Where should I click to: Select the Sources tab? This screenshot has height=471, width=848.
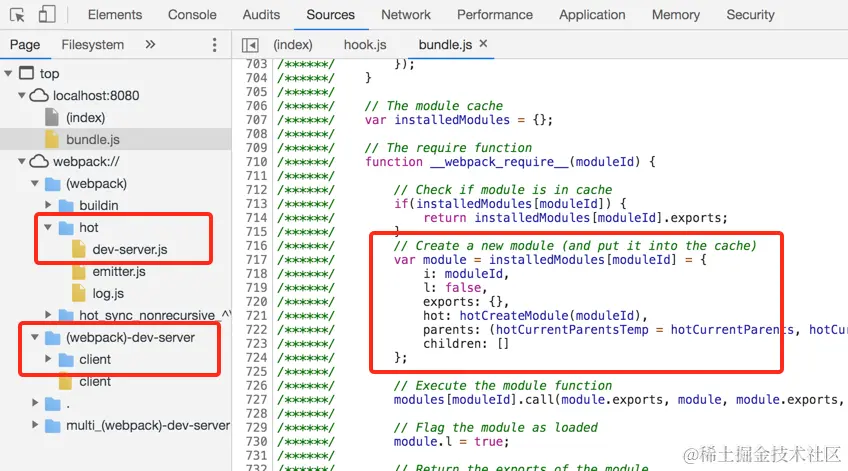coord(330,15)
